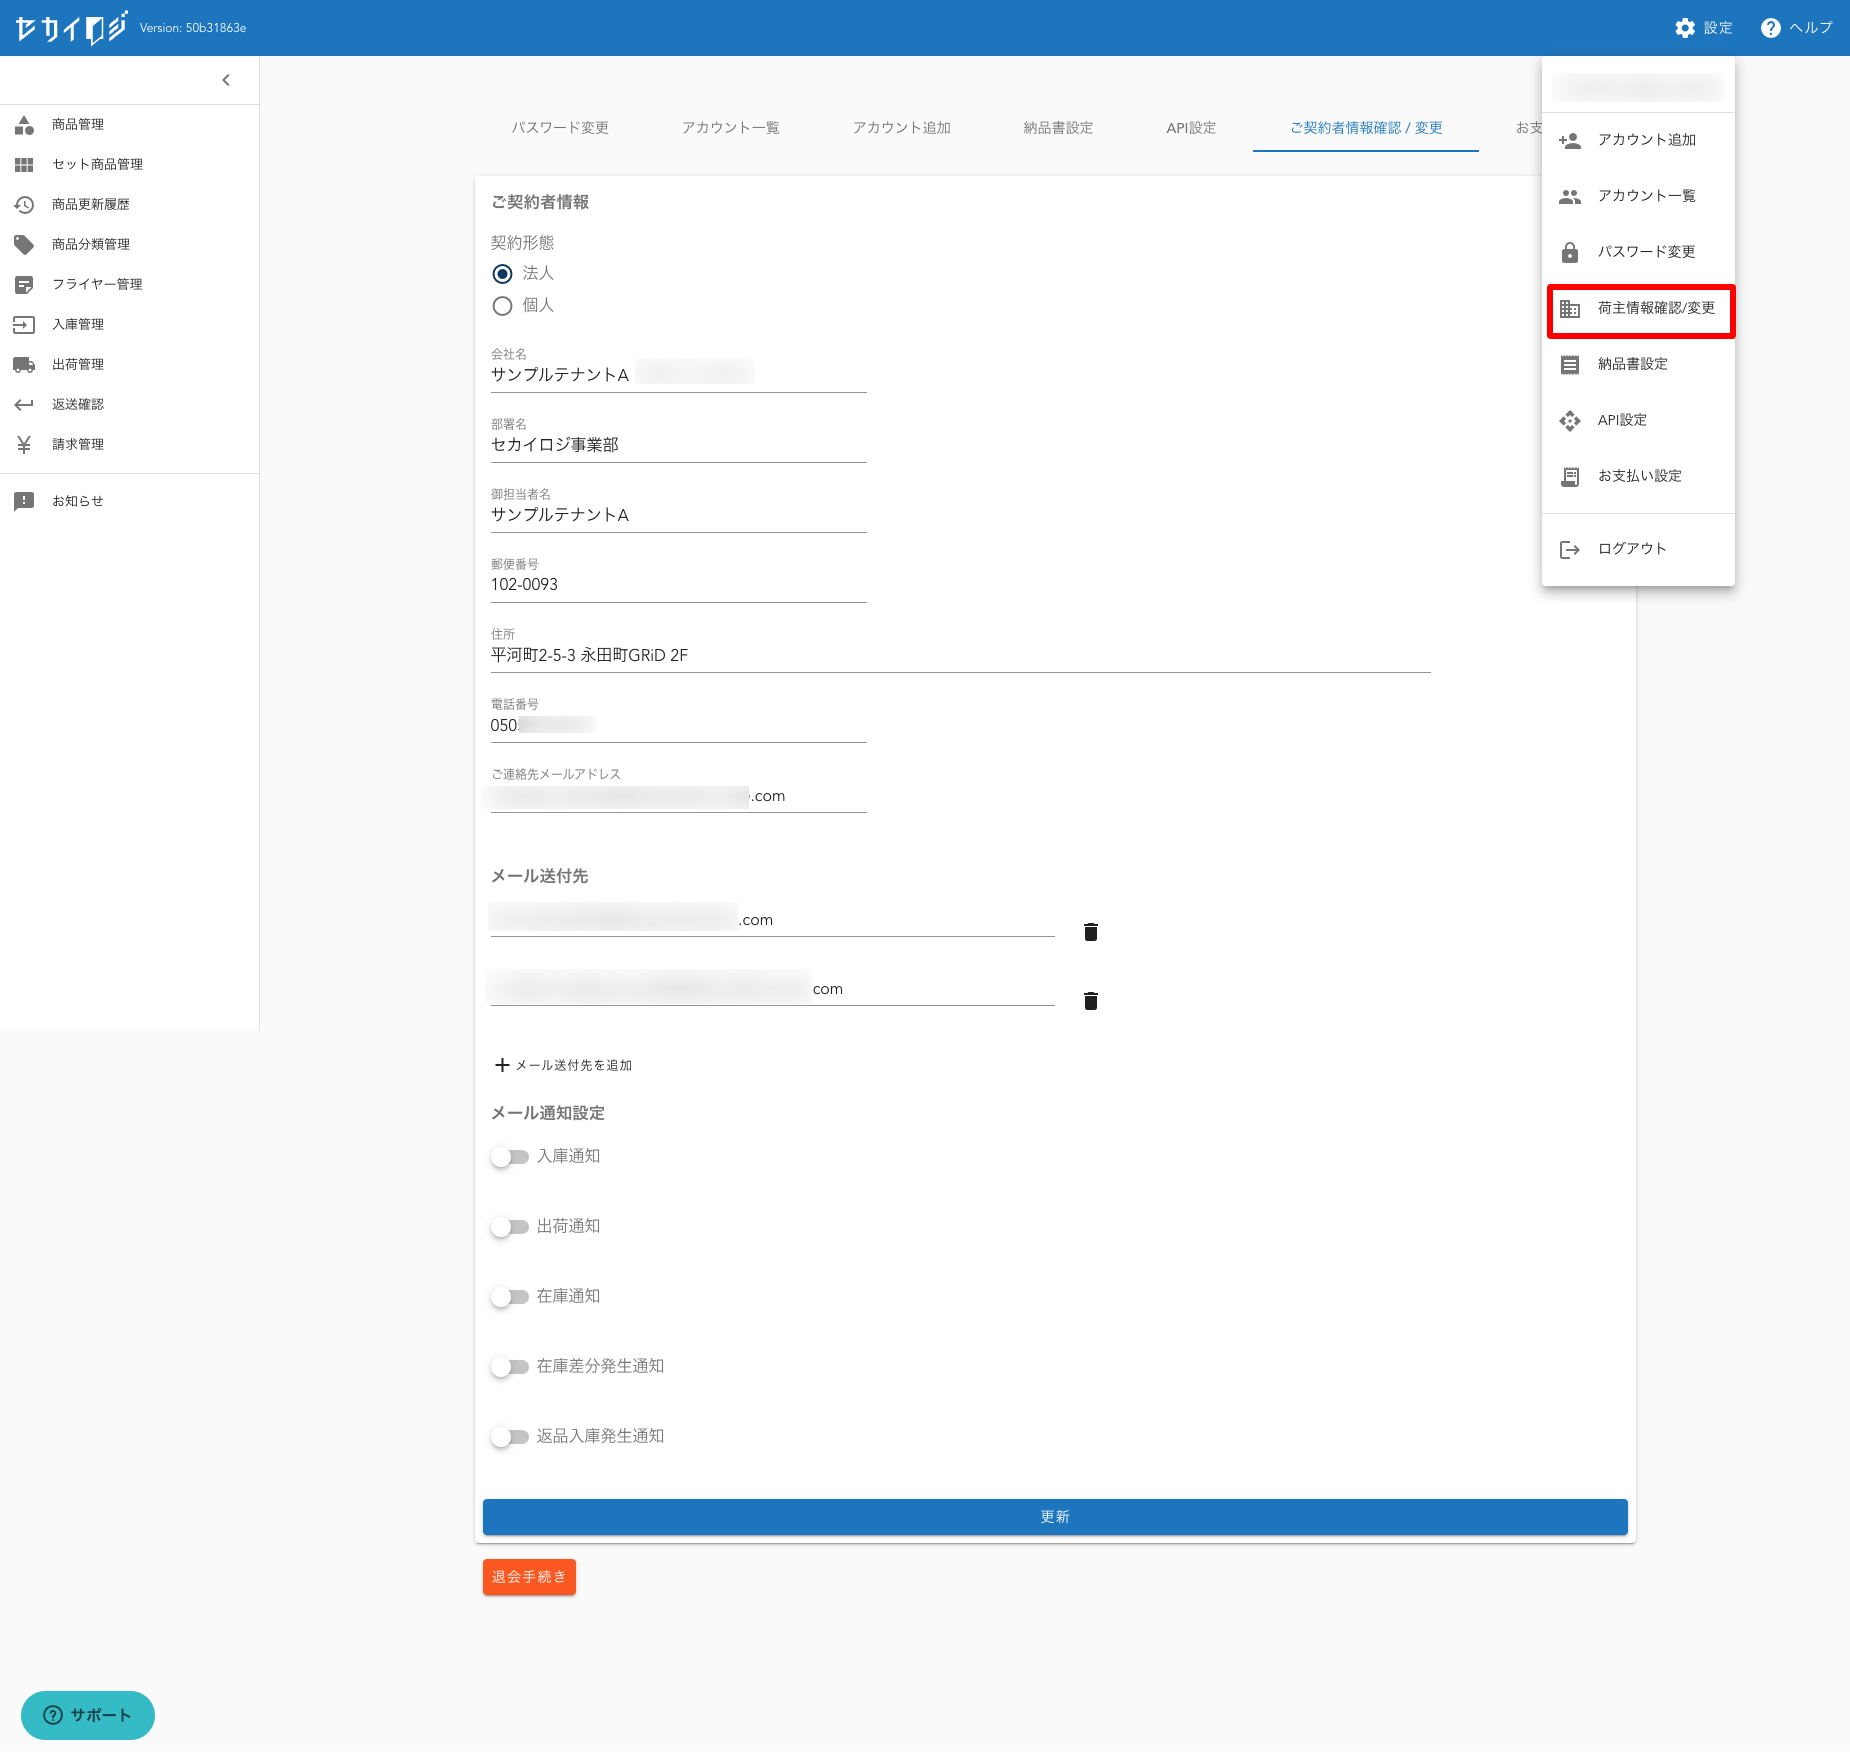
Task: Switch to the 納品書設定 tab
Action: [1058, 128]
